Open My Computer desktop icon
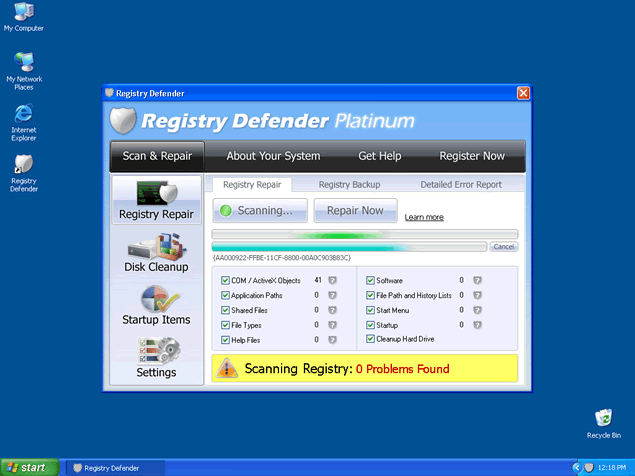The height and width of the screenshot is (476, 635). click(22, 16)
